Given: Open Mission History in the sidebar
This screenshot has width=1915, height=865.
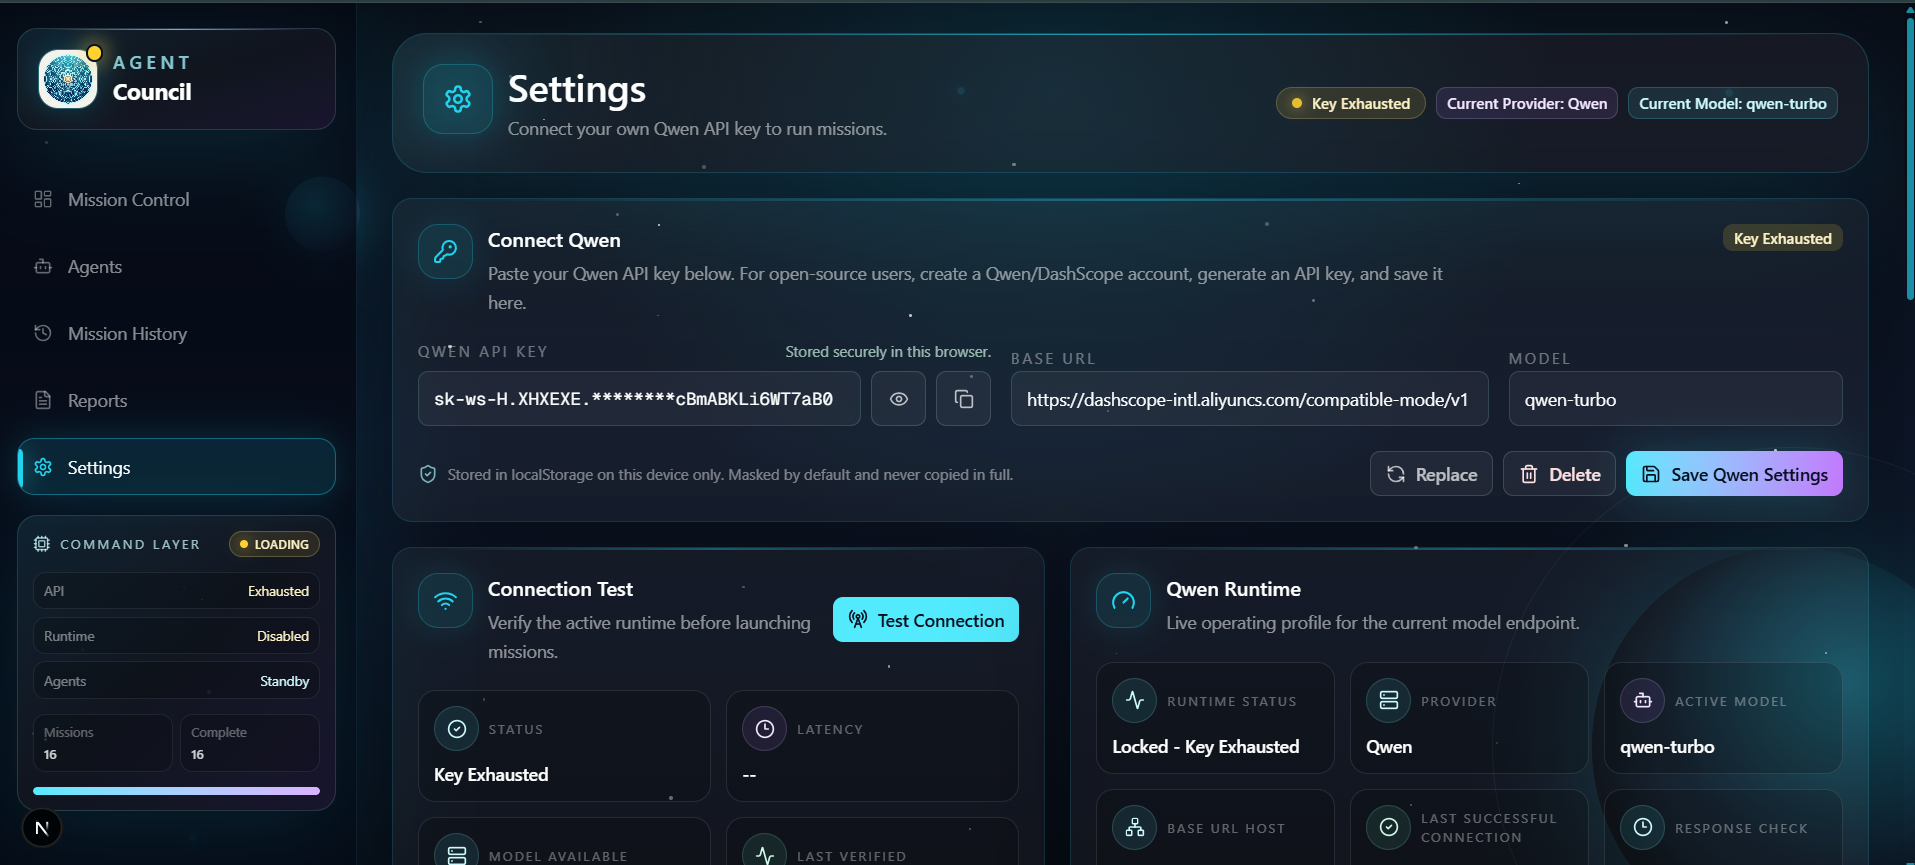Looking at the screenshot, I should coord(177,334).
